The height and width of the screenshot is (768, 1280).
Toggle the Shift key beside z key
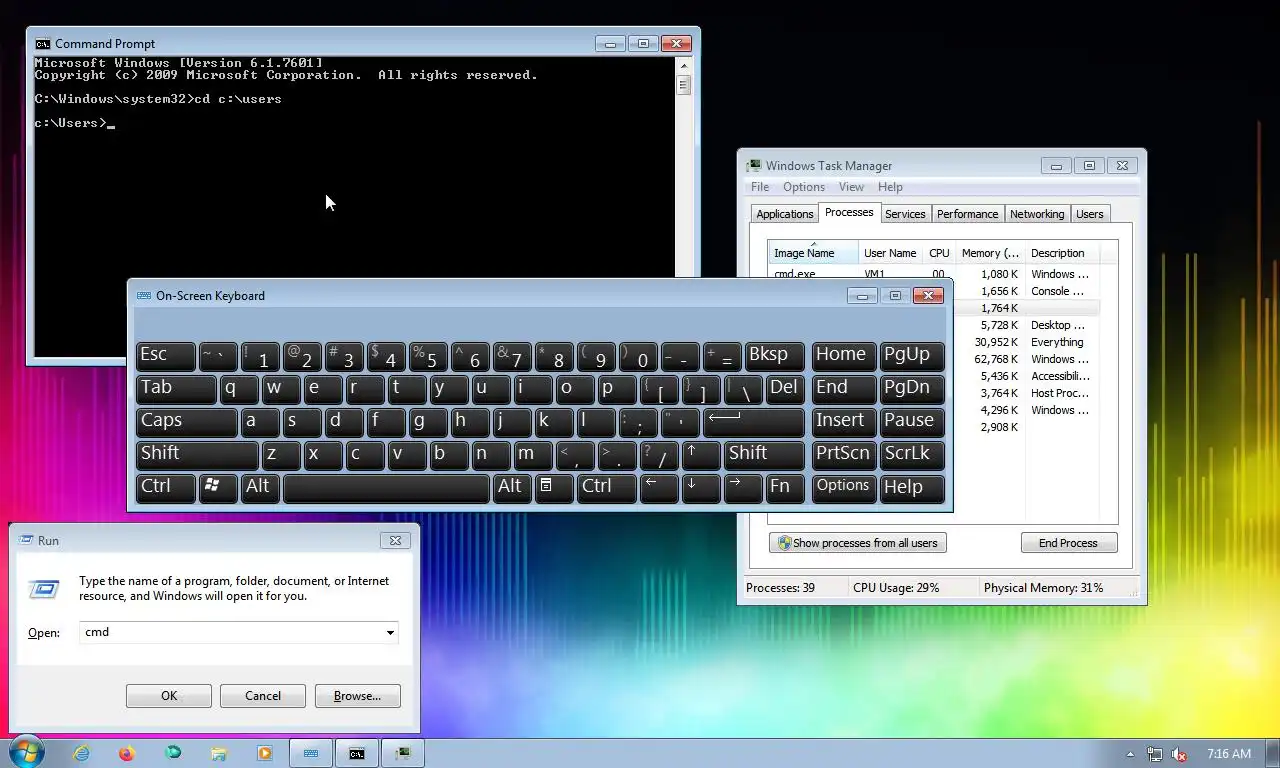197,454
